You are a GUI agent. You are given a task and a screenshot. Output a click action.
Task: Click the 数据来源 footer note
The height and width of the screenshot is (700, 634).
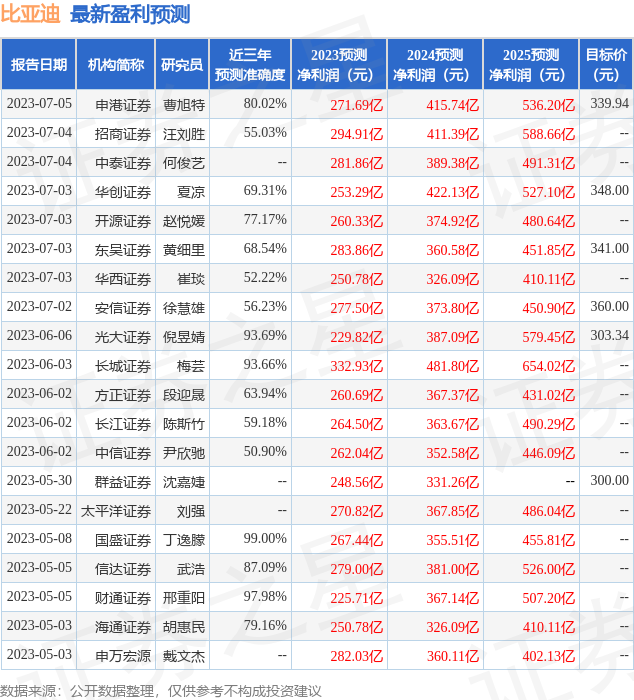(x=161, y=691)
